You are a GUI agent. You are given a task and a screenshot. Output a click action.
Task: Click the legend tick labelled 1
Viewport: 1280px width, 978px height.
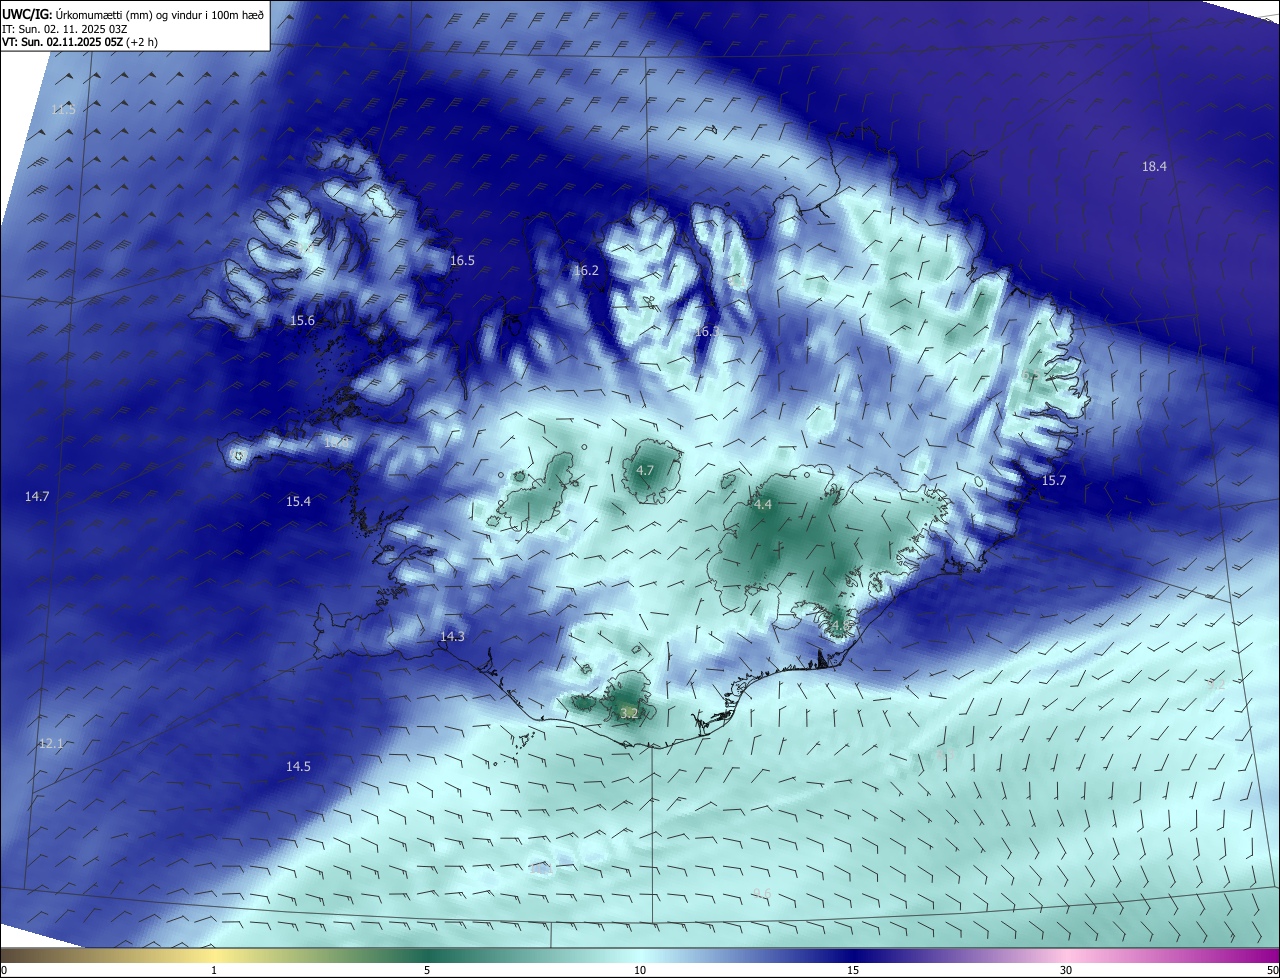215,970
